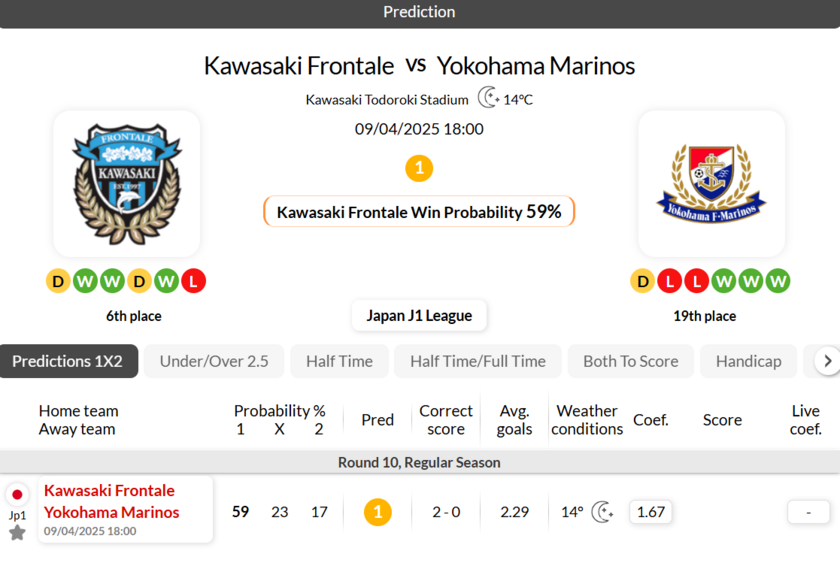Select the Handicap tab
Viewport: 840px width, 569px height.
click(748, 361)
